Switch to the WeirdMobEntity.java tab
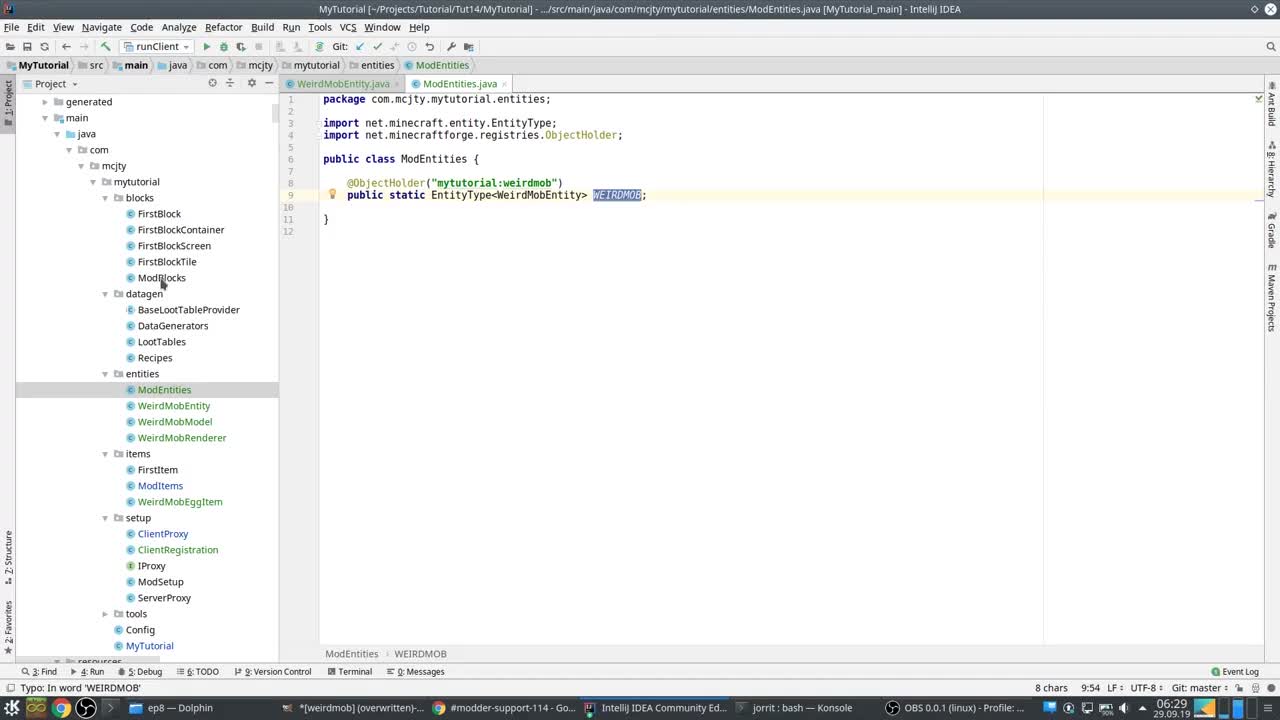The height and width of the screenshot is (720, 1280). pyautogui.click(x=342, y=84)
